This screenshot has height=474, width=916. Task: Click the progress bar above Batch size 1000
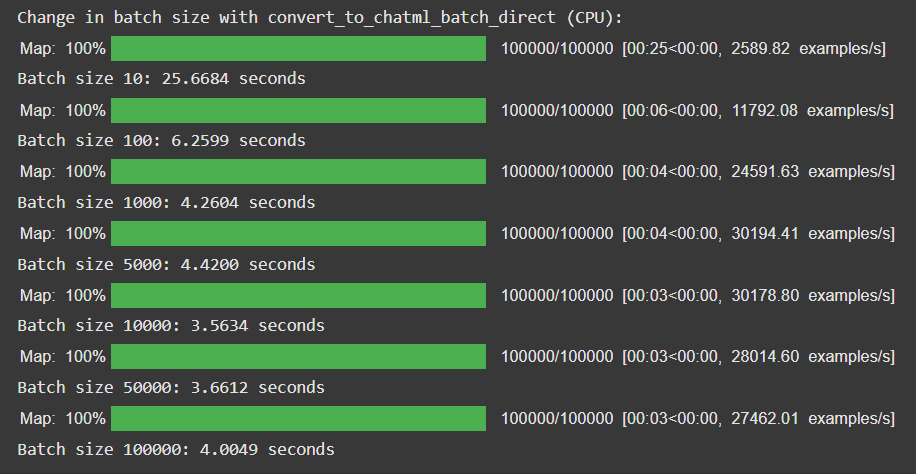point(298,172)
